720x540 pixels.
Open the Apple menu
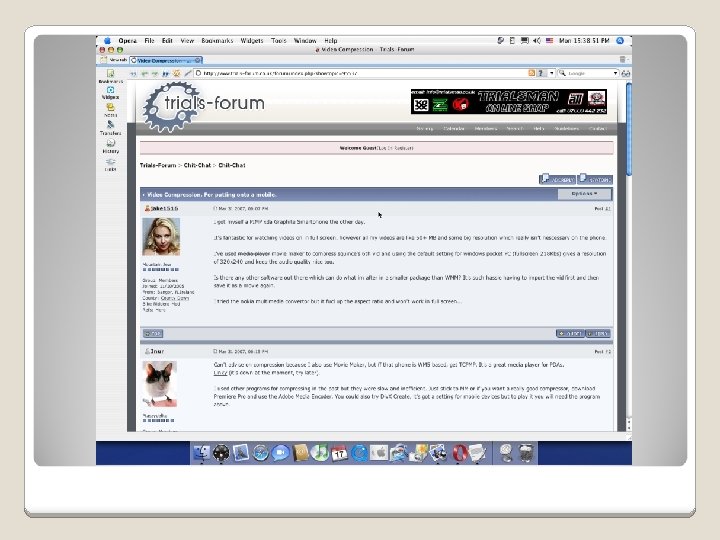pos(107,40)
